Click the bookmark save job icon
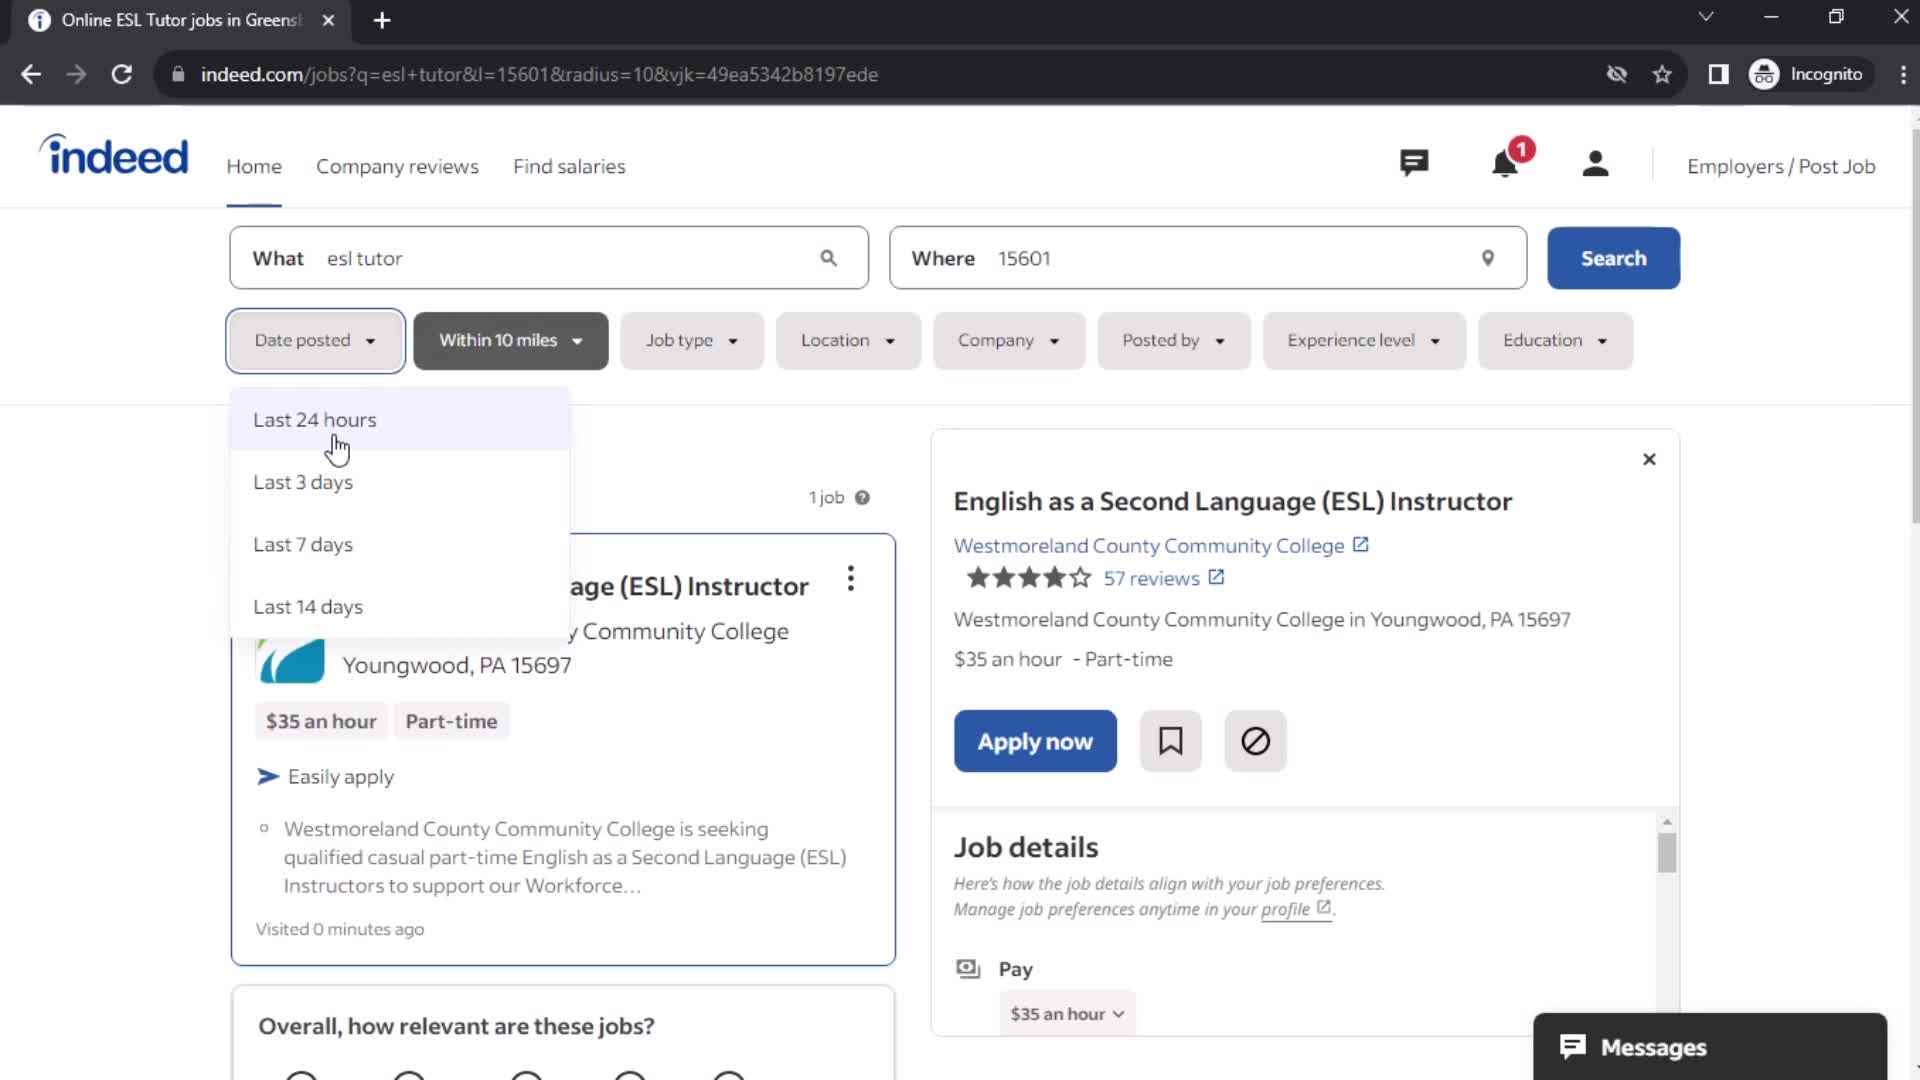 (1171, 741)
